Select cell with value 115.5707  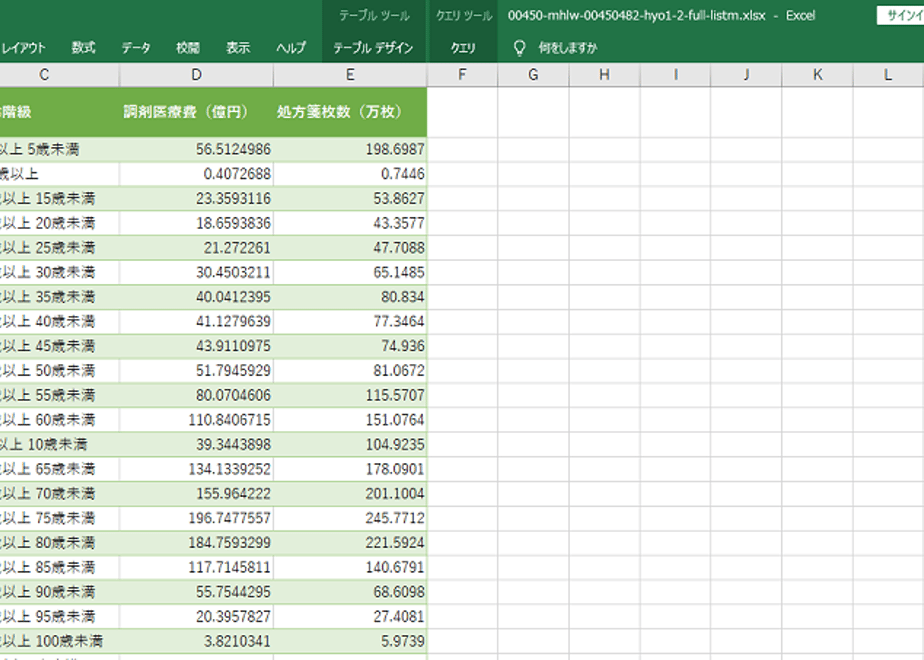click(350, 395)
